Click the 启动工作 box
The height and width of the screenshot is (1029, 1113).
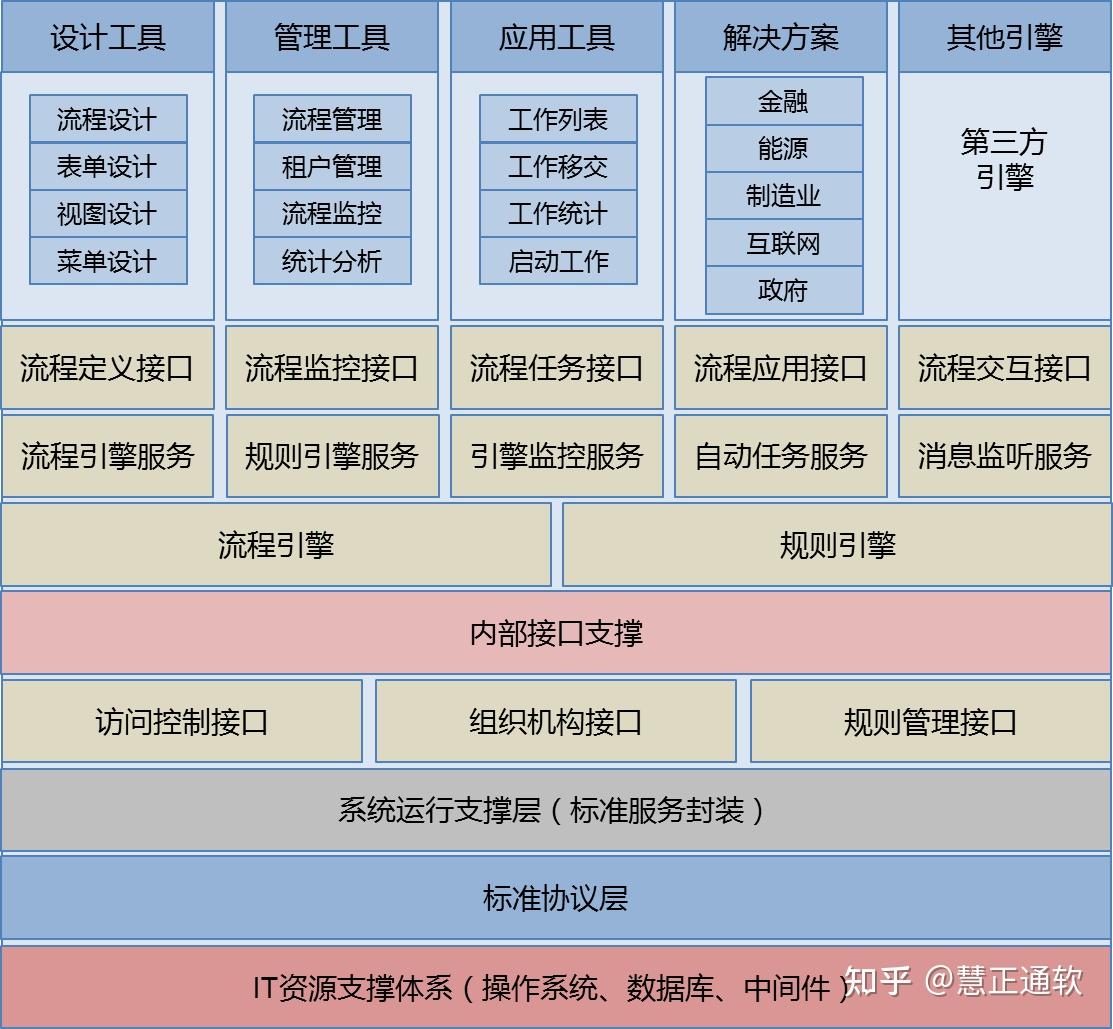(558, 261)
